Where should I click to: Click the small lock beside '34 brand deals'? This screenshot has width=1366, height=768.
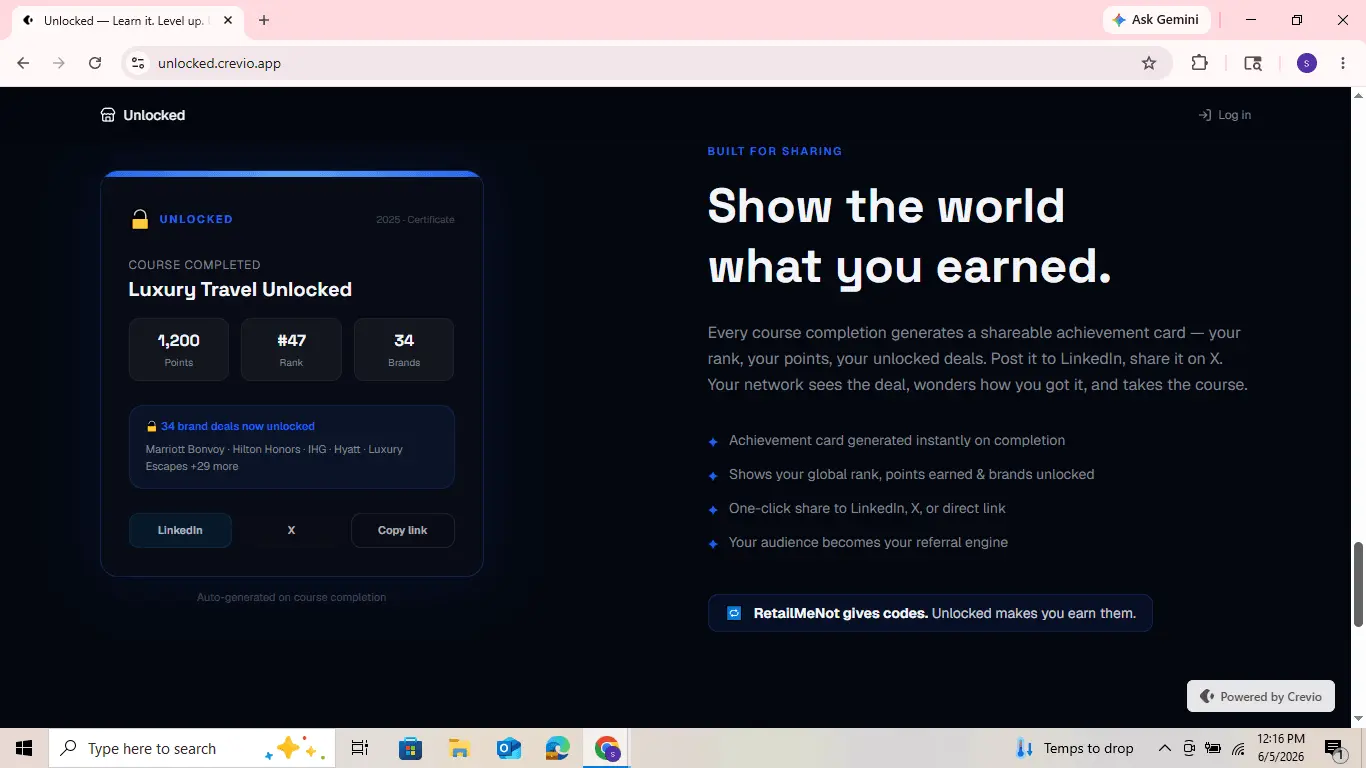tap(152, 426)
